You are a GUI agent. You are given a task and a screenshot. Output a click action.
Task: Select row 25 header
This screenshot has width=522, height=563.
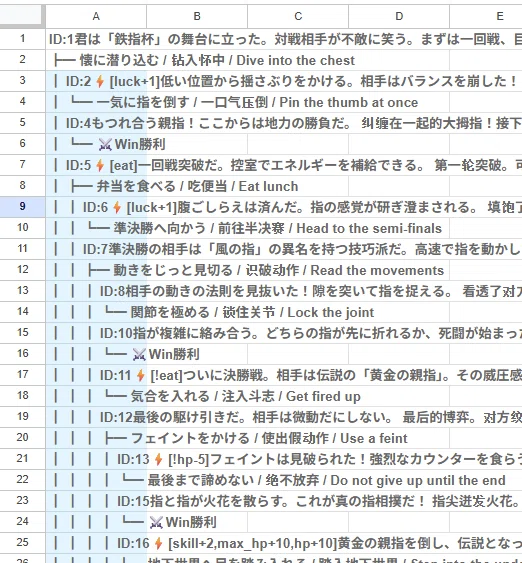coord(23,543)
